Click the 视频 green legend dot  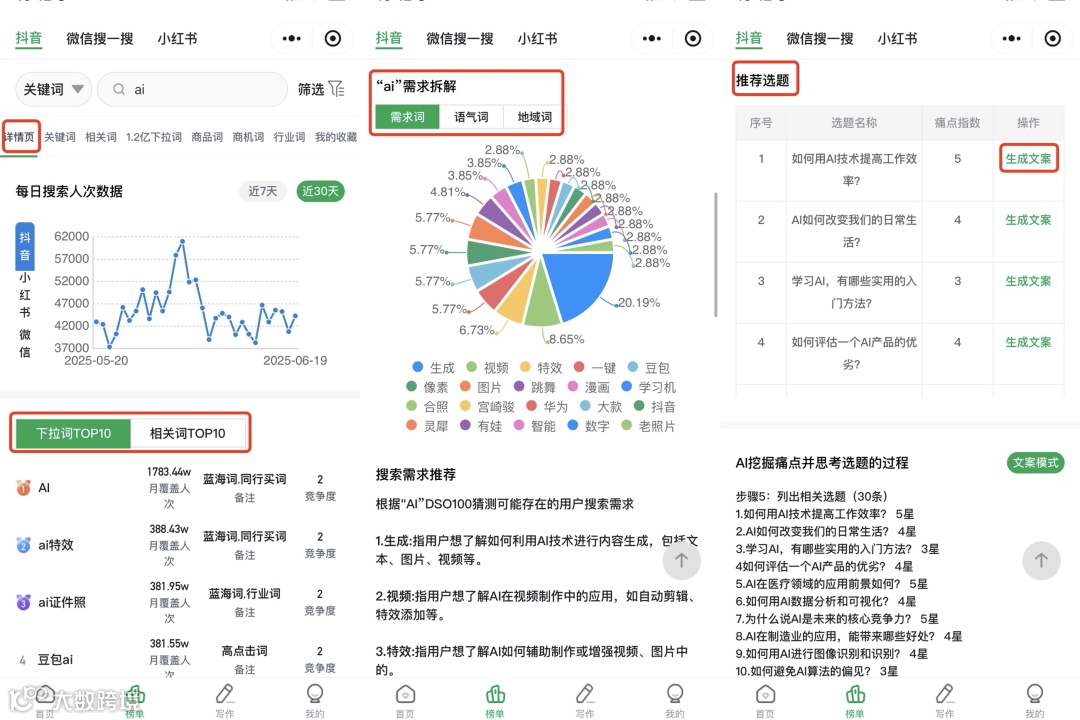[x=471, y=367]
